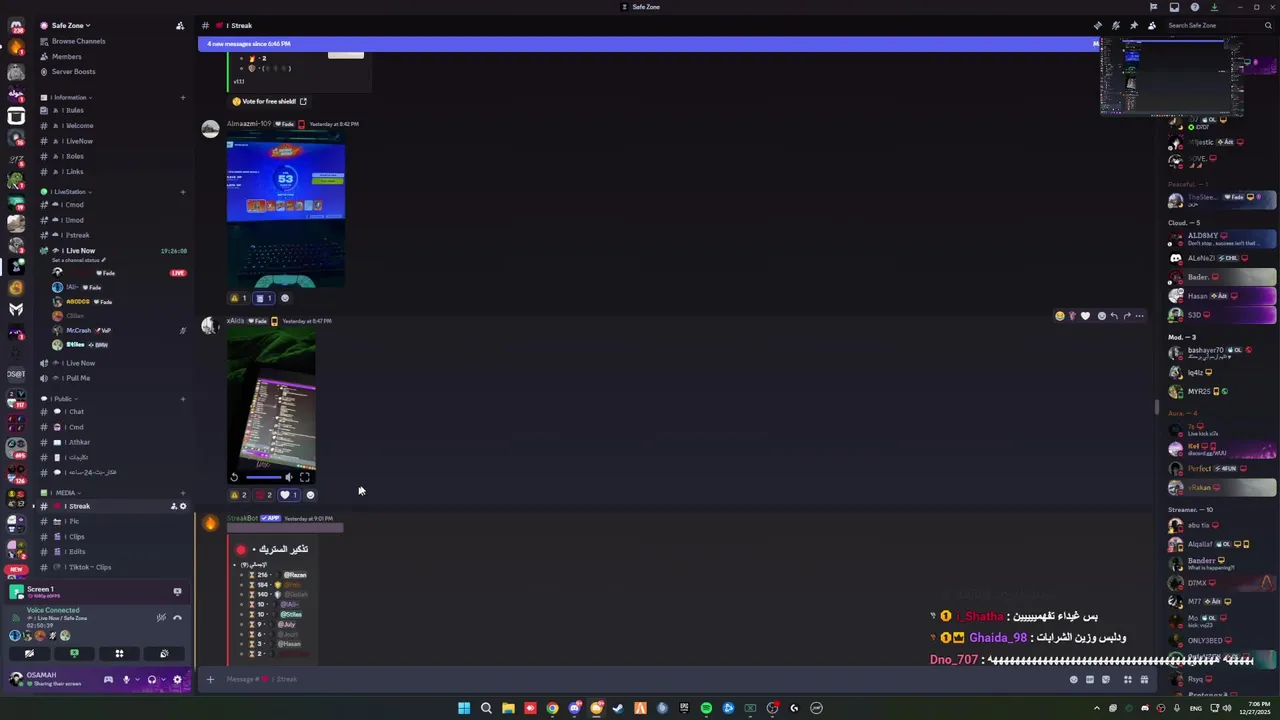
Task: Open Browse Channels
Action: (78, 41)
